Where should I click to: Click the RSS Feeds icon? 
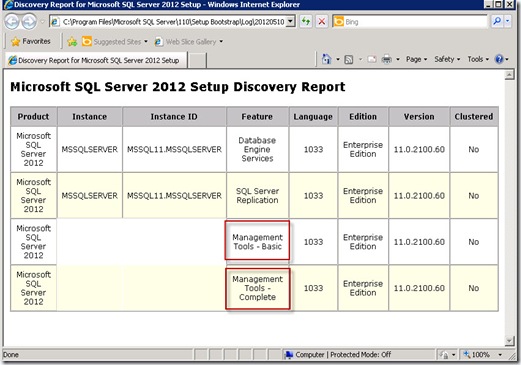click(x=349, y=59)
